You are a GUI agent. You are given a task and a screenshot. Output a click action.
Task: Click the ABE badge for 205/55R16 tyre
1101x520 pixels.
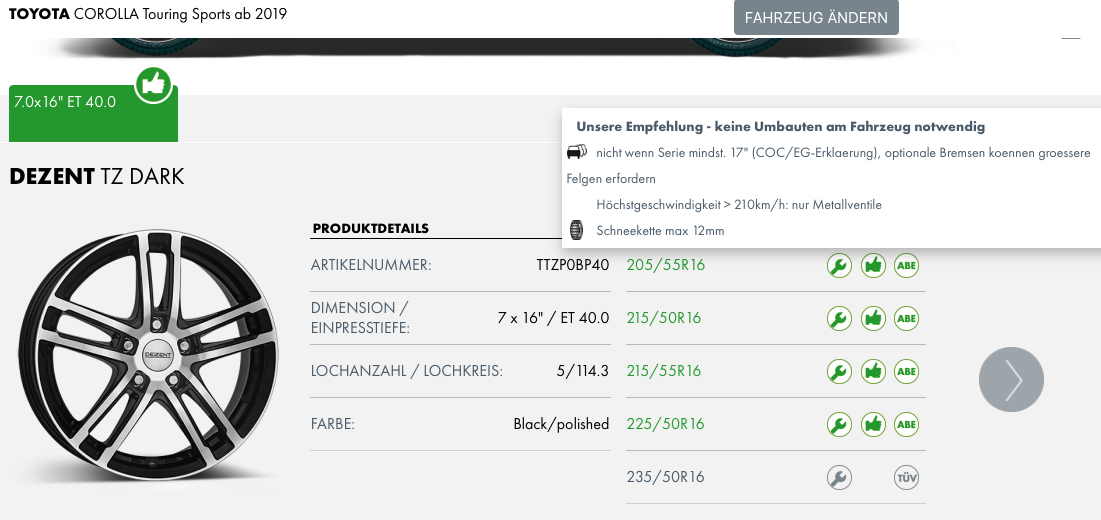point(906,265)
